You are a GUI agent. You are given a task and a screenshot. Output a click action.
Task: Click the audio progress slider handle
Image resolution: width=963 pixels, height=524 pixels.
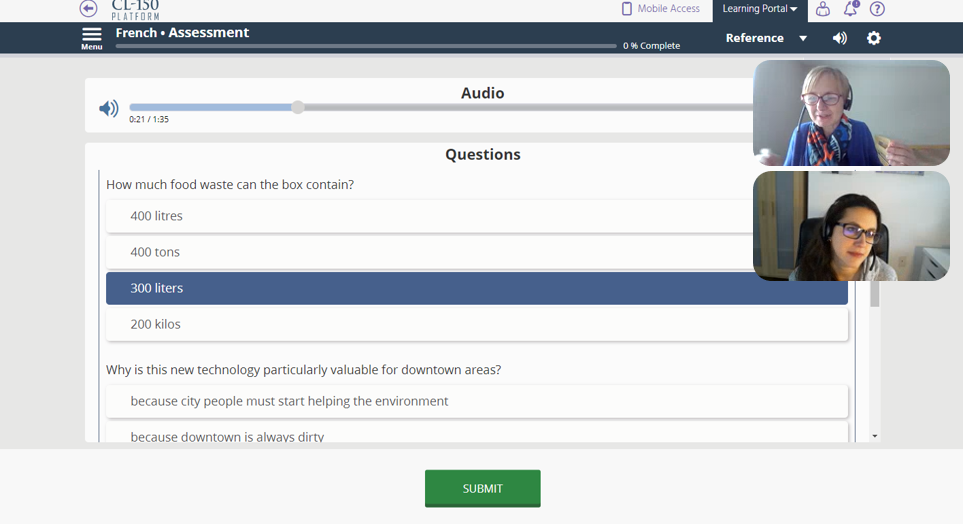pyautogui.click(x=298, y=107)
